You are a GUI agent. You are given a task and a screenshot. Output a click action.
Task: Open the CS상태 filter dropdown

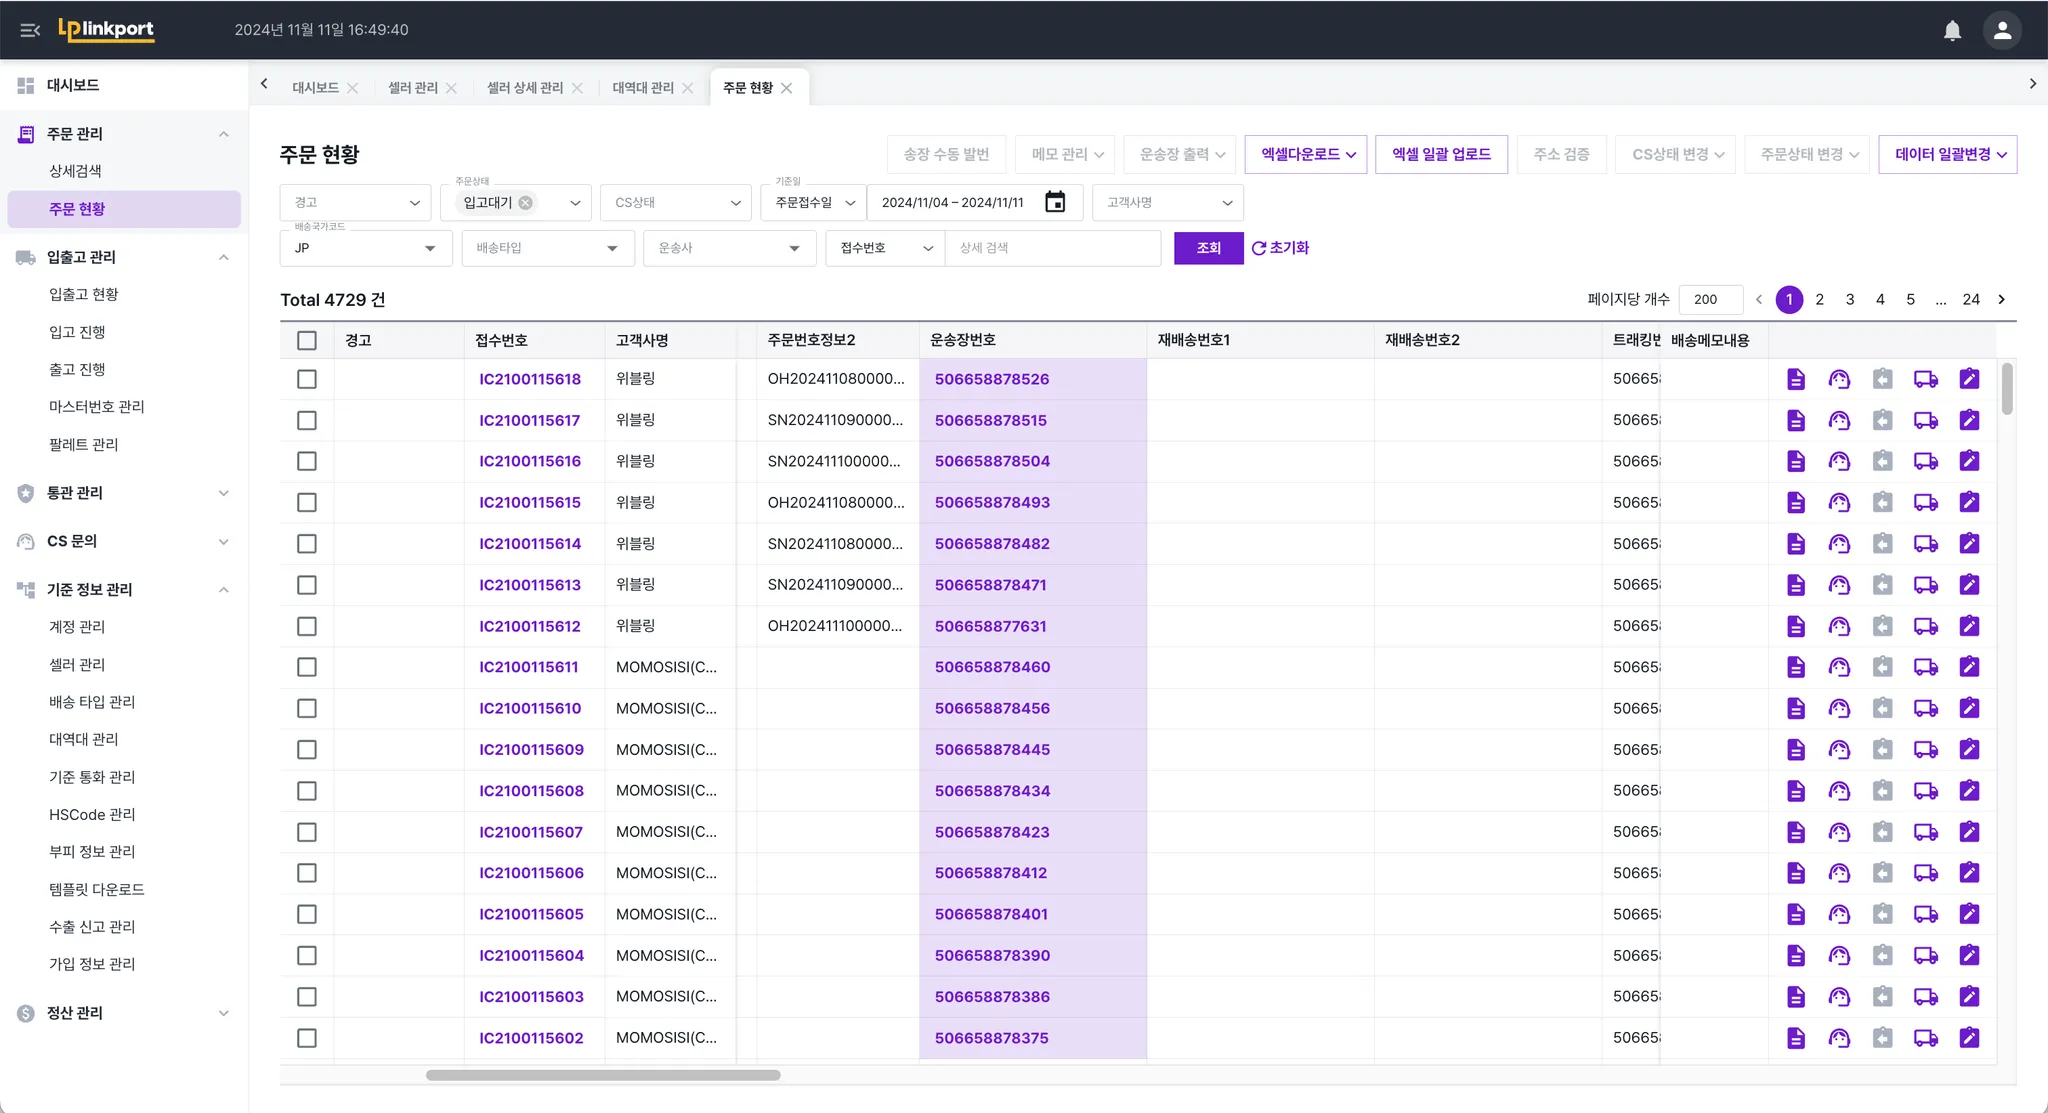point(676,202)
